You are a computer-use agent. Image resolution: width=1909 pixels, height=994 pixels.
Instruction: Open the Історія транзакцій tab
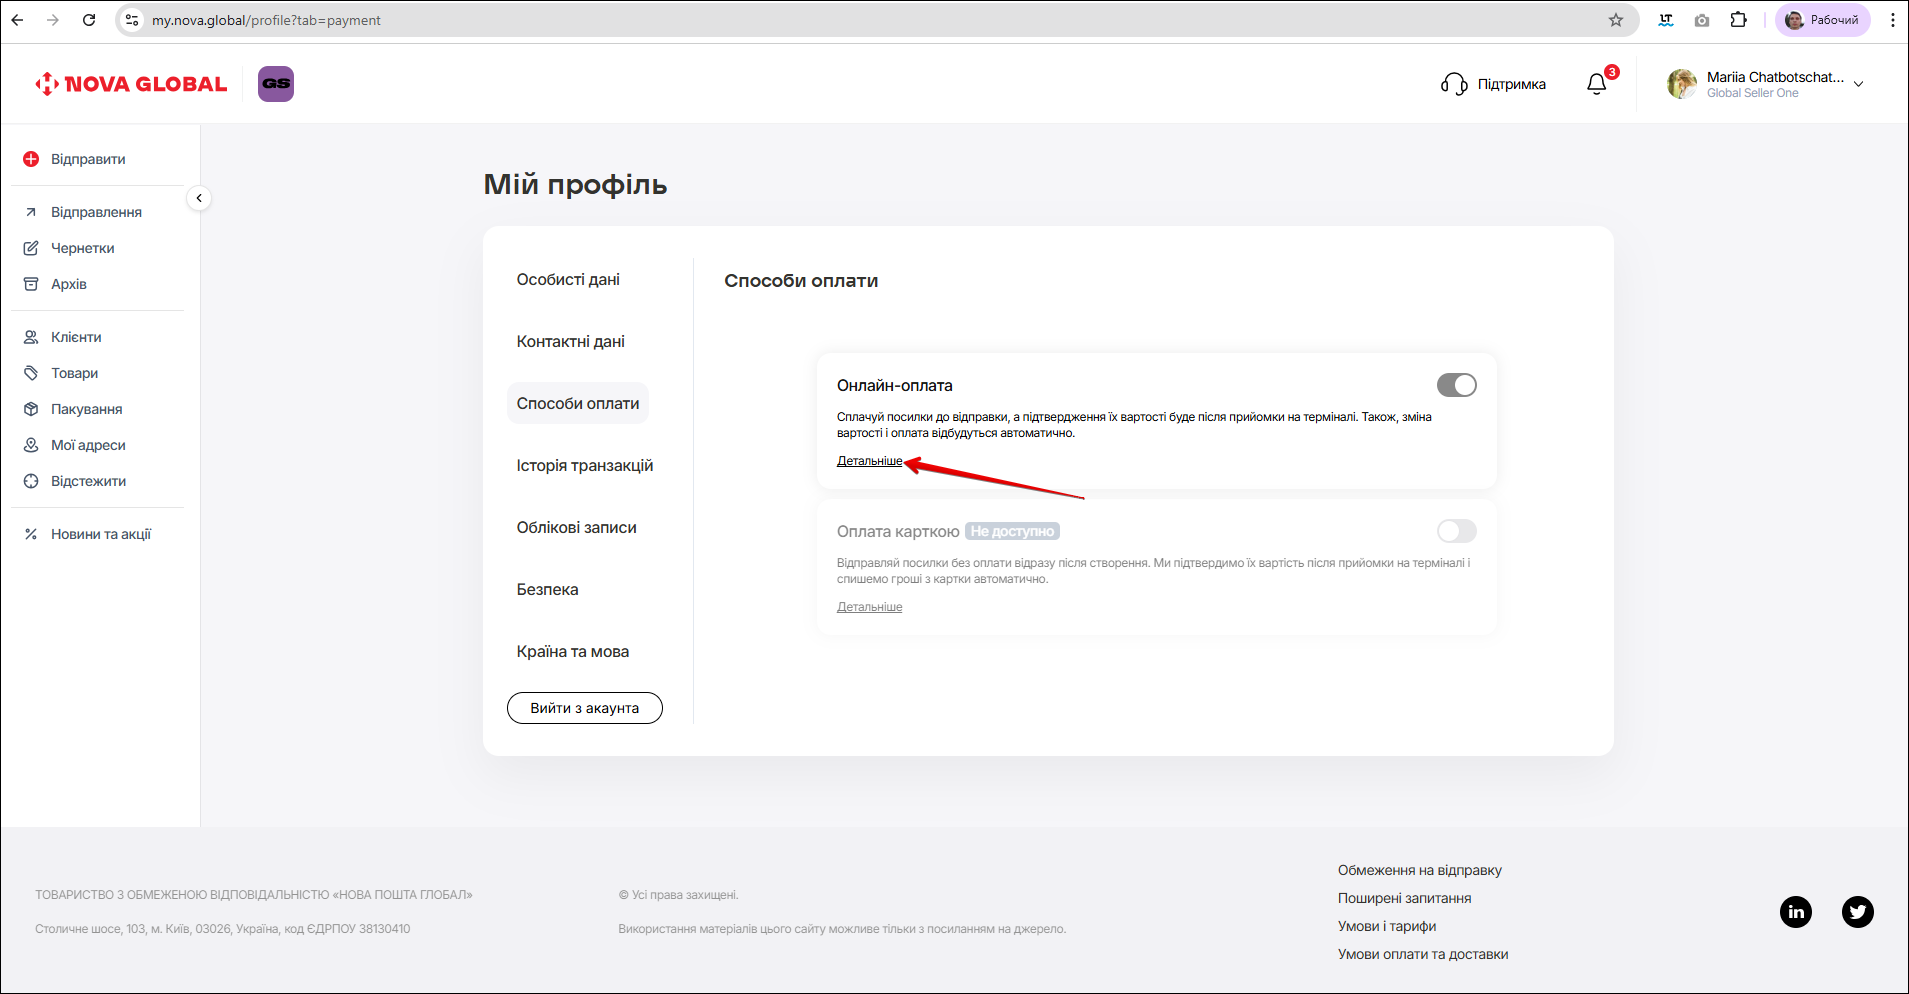point(585,465)
